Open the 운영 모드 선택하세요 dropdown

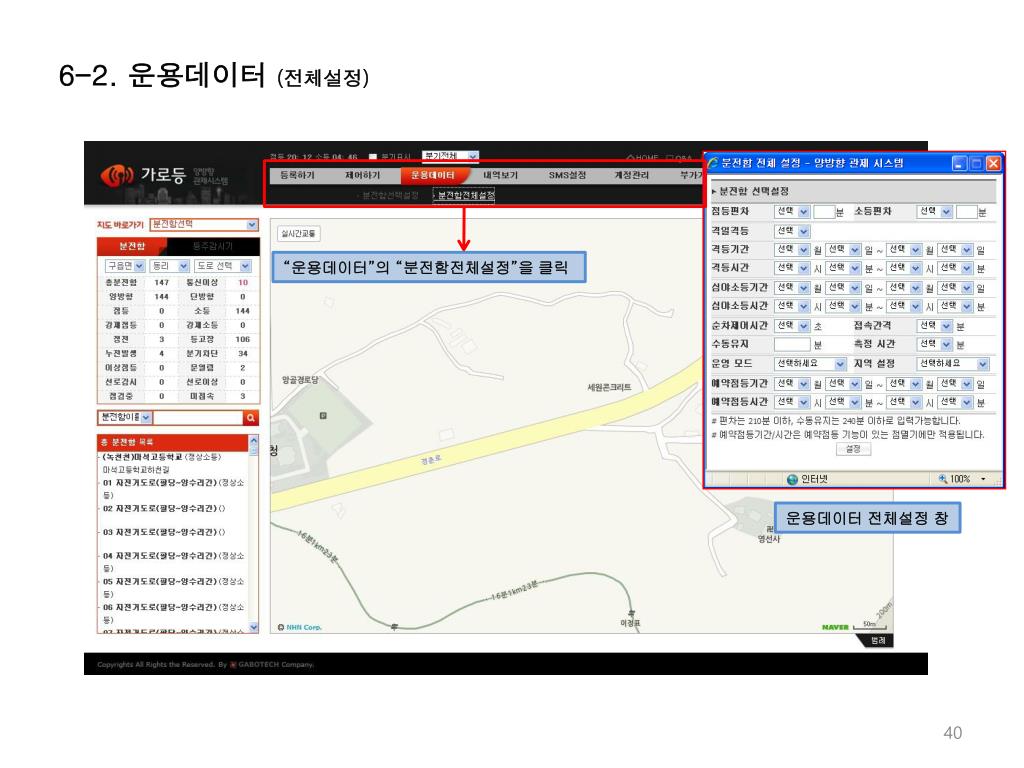click(x=810, y=364)
